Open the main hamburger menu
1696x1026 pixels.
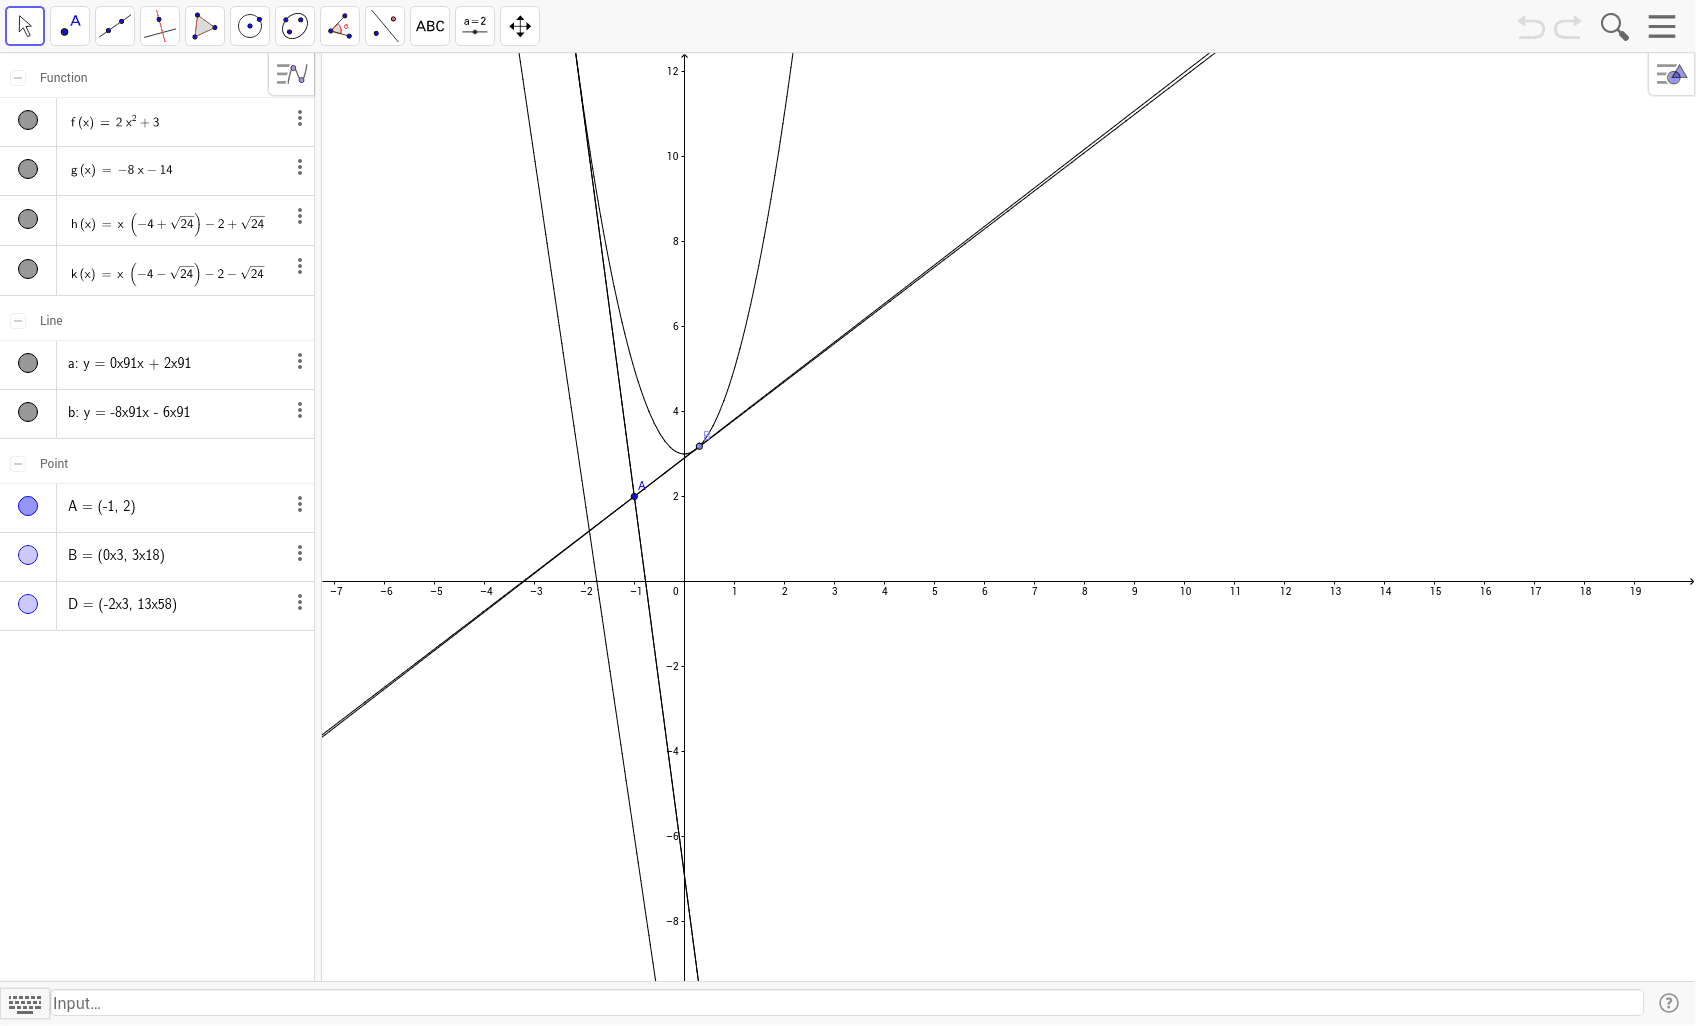[1662, 26]
